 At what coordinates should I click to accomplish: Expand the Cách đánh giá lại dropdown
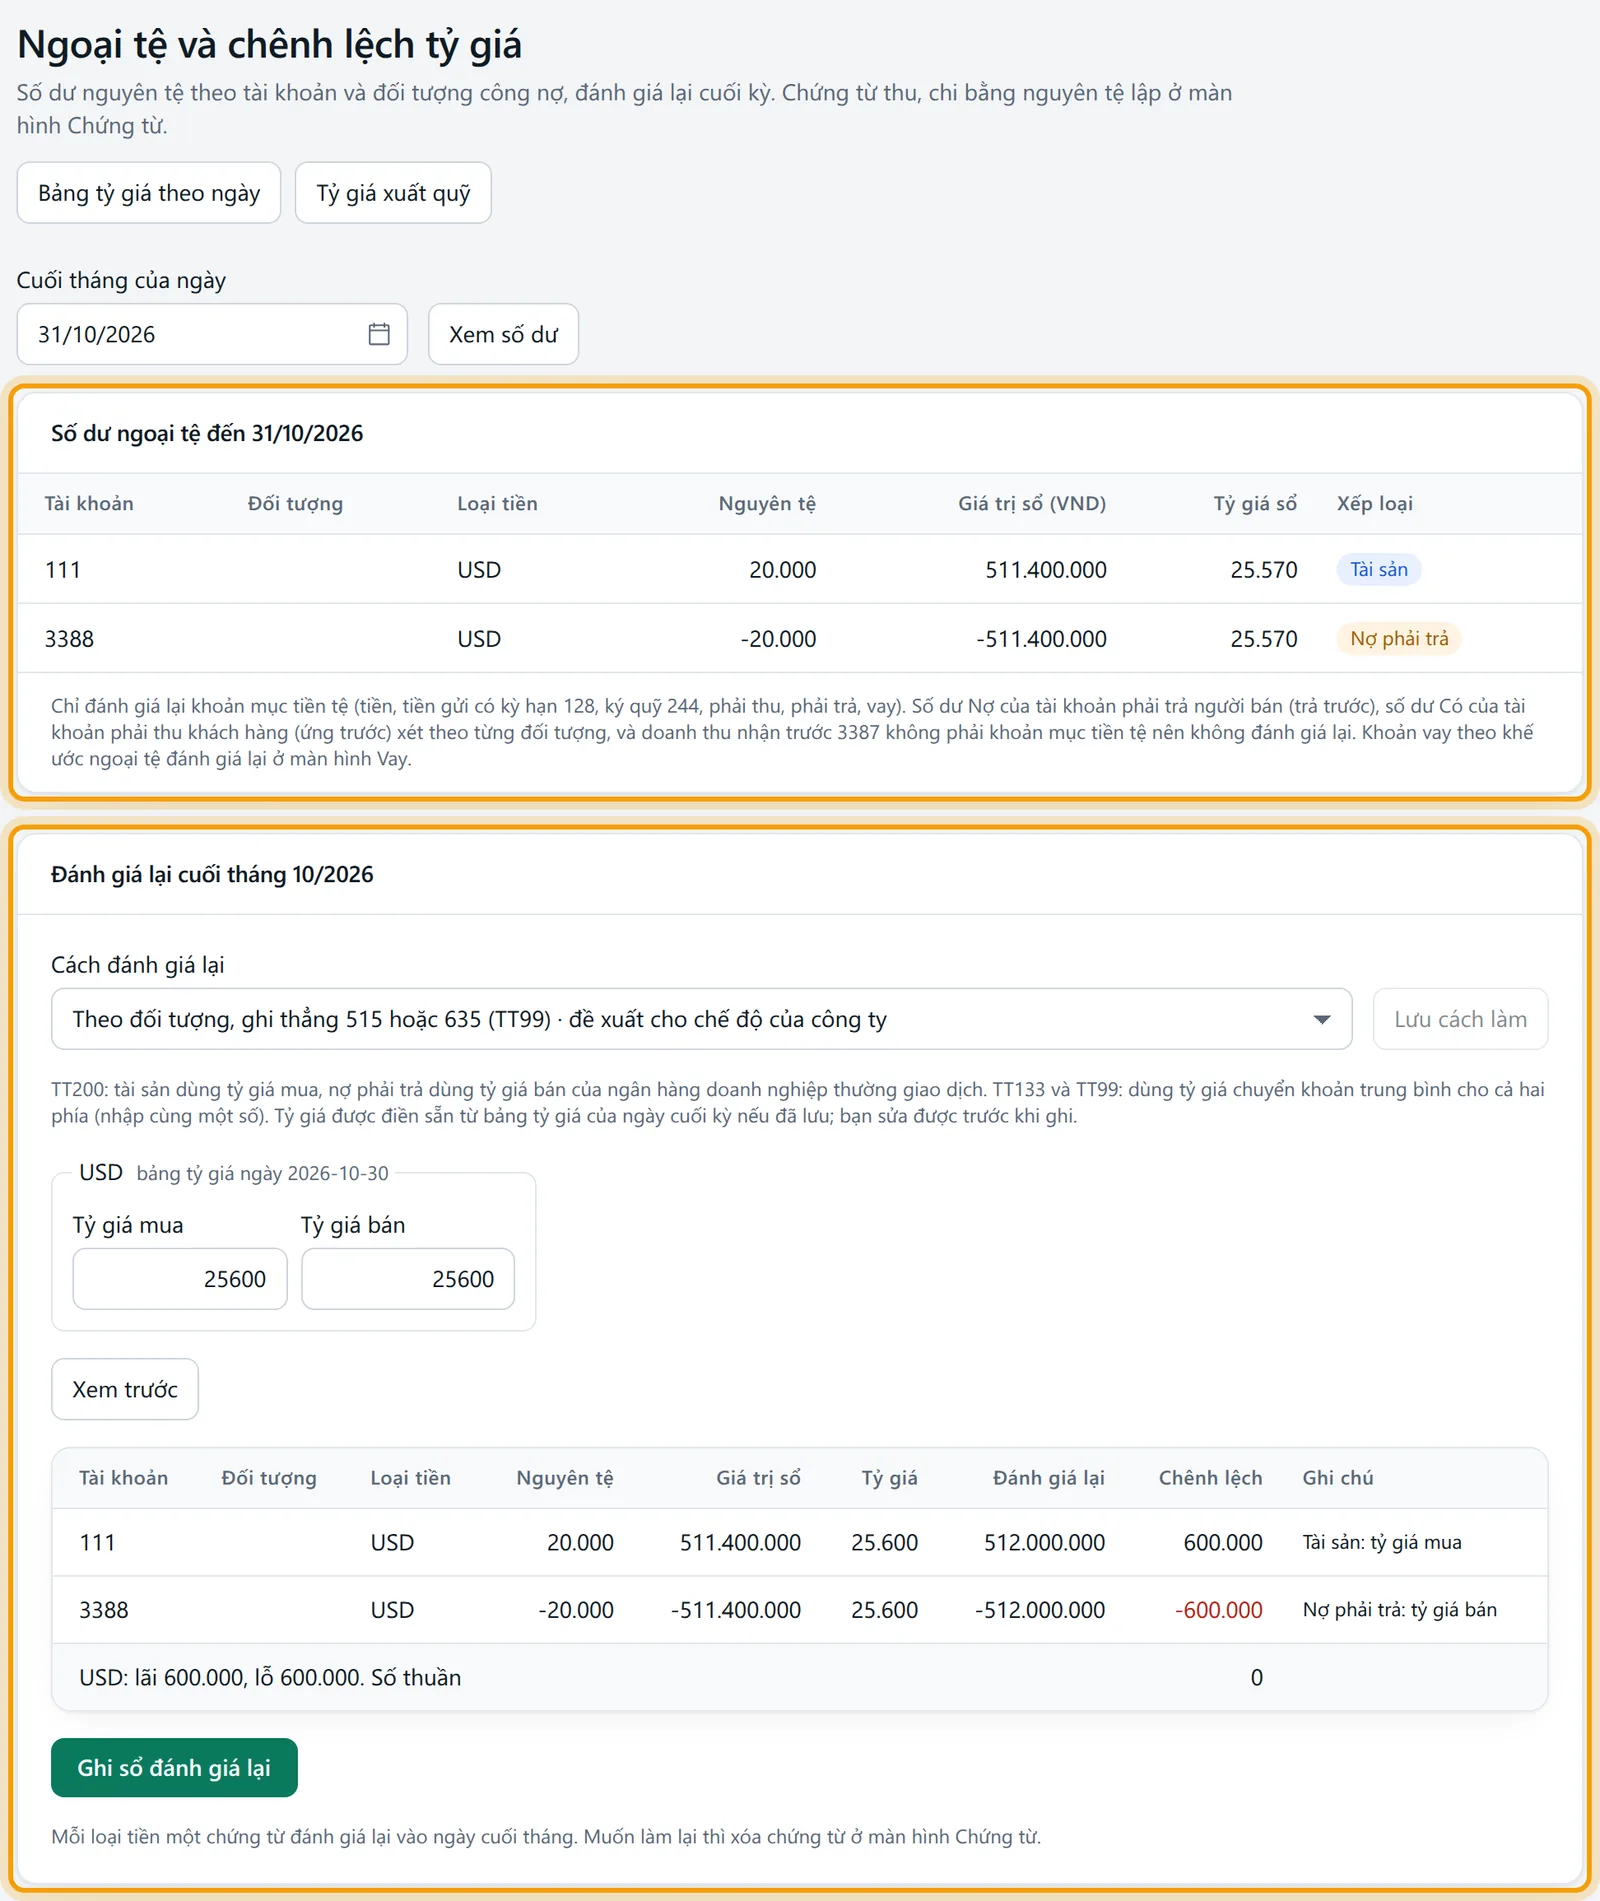[x=701, y=1019]
